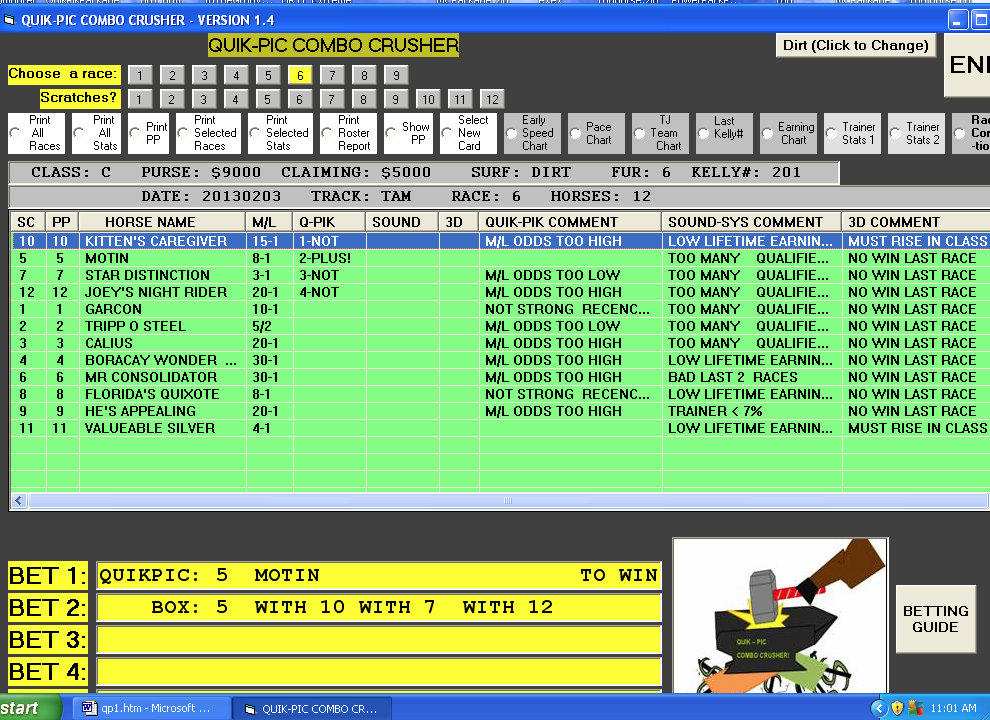990x720 pixels.
Task: Select the Print All Races radio button
Action: click(x=15, y=133)
